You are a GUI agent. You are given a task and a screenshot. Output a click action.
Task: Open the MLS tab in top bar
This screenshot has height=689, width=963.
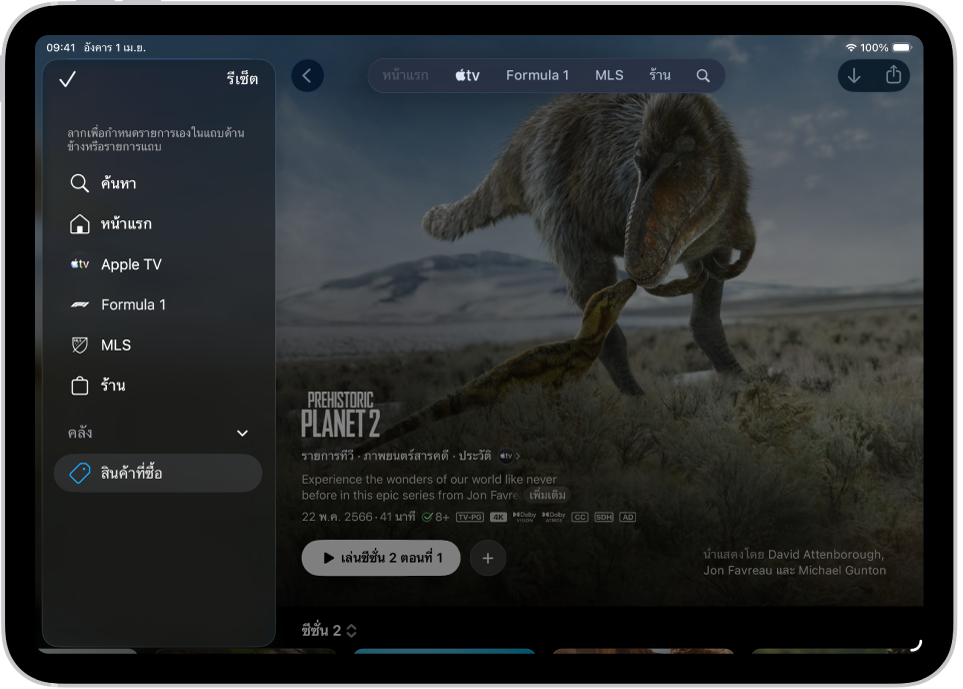609,76
